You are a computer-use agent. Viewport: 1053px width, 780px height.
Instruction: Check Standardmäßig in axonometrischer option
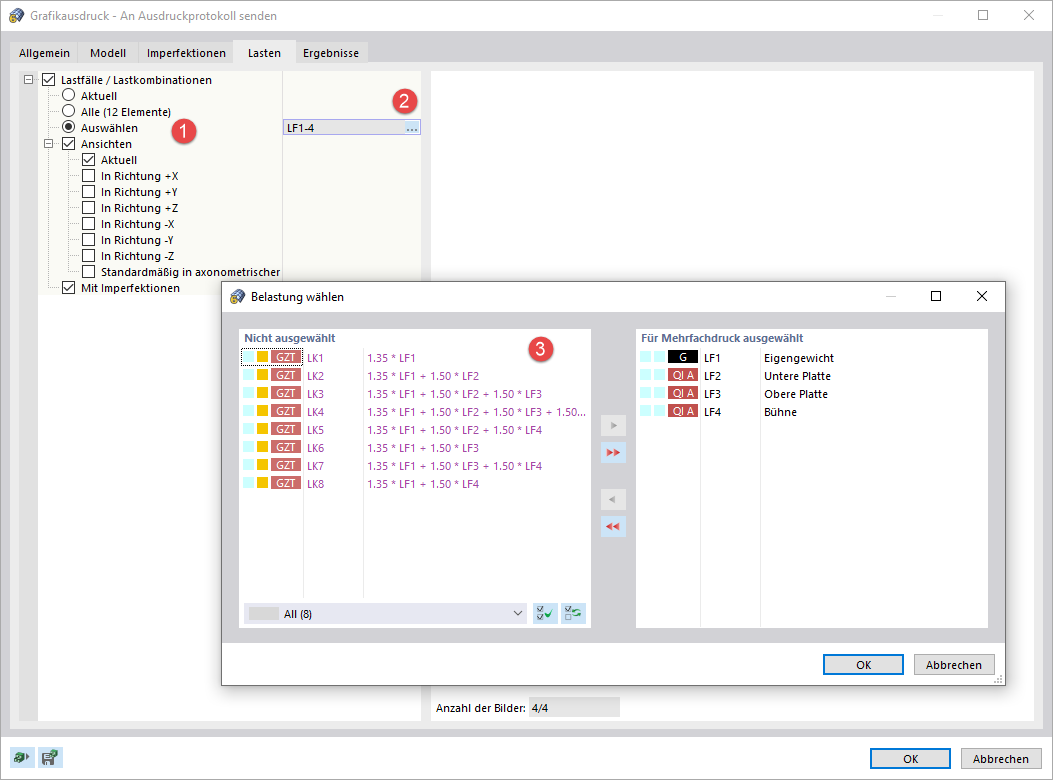[89, 271]
